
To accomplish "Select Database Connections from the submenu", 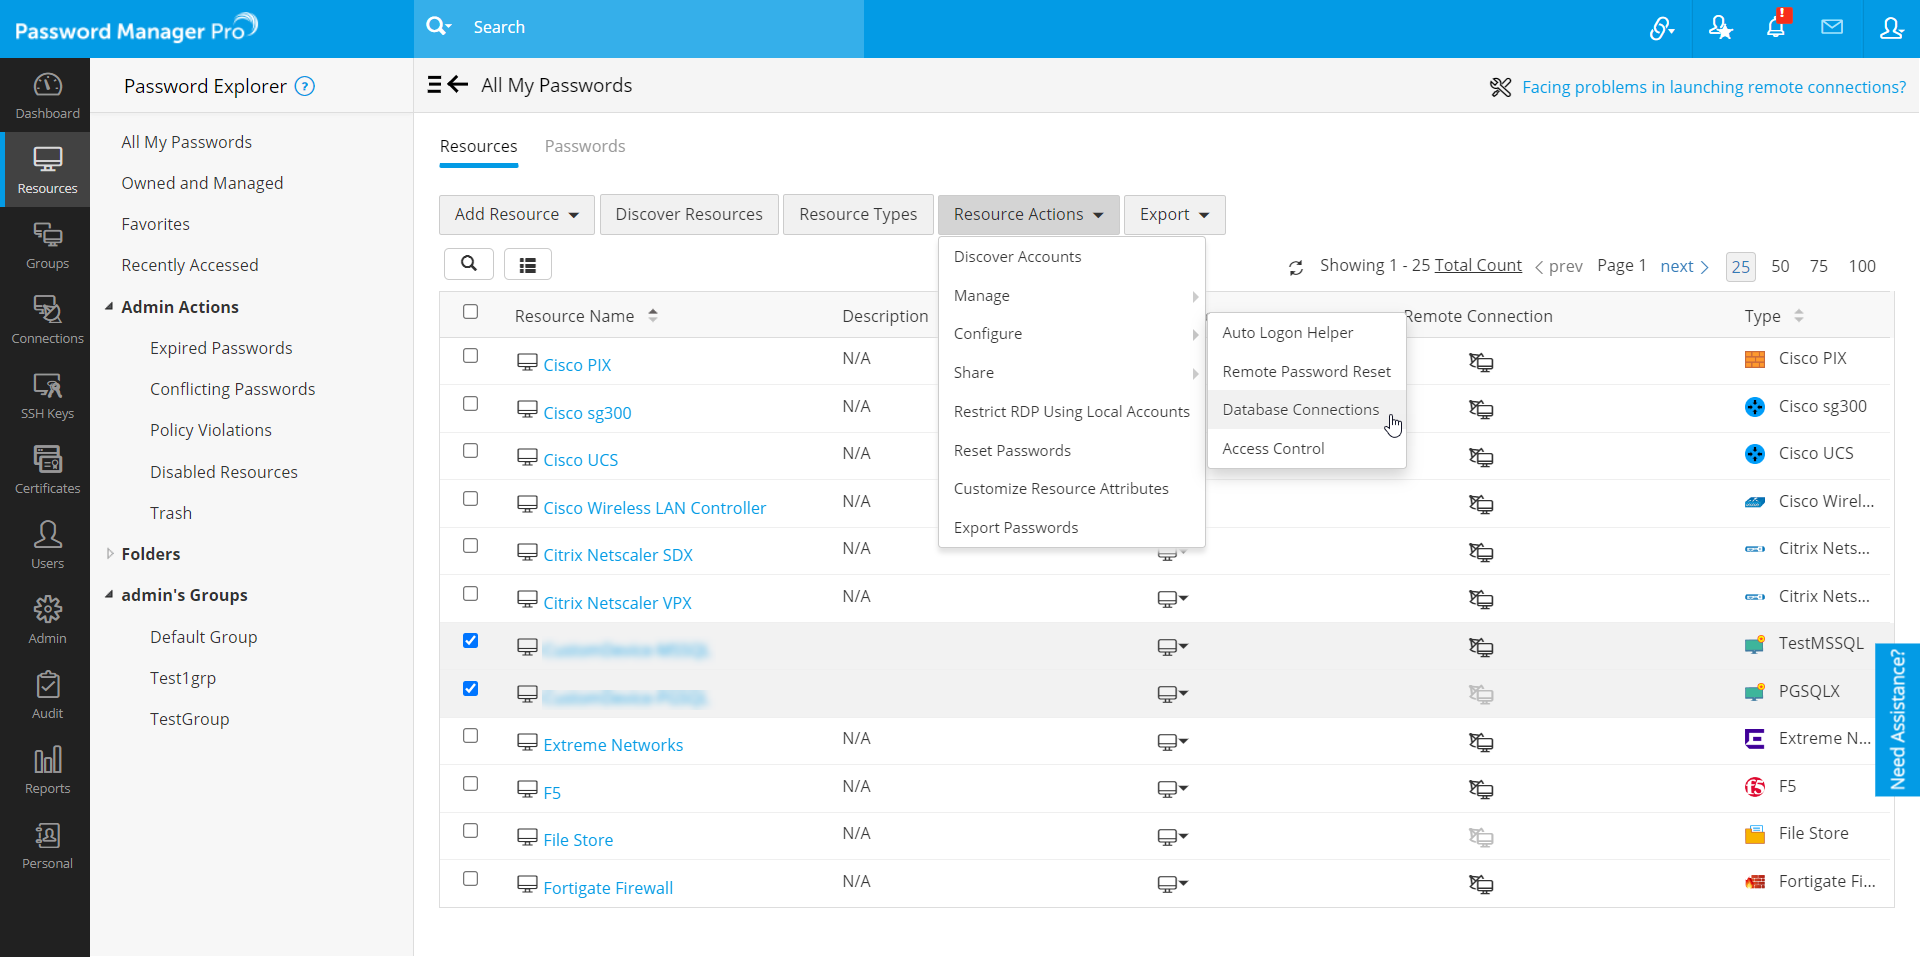I will [1300, 410].
